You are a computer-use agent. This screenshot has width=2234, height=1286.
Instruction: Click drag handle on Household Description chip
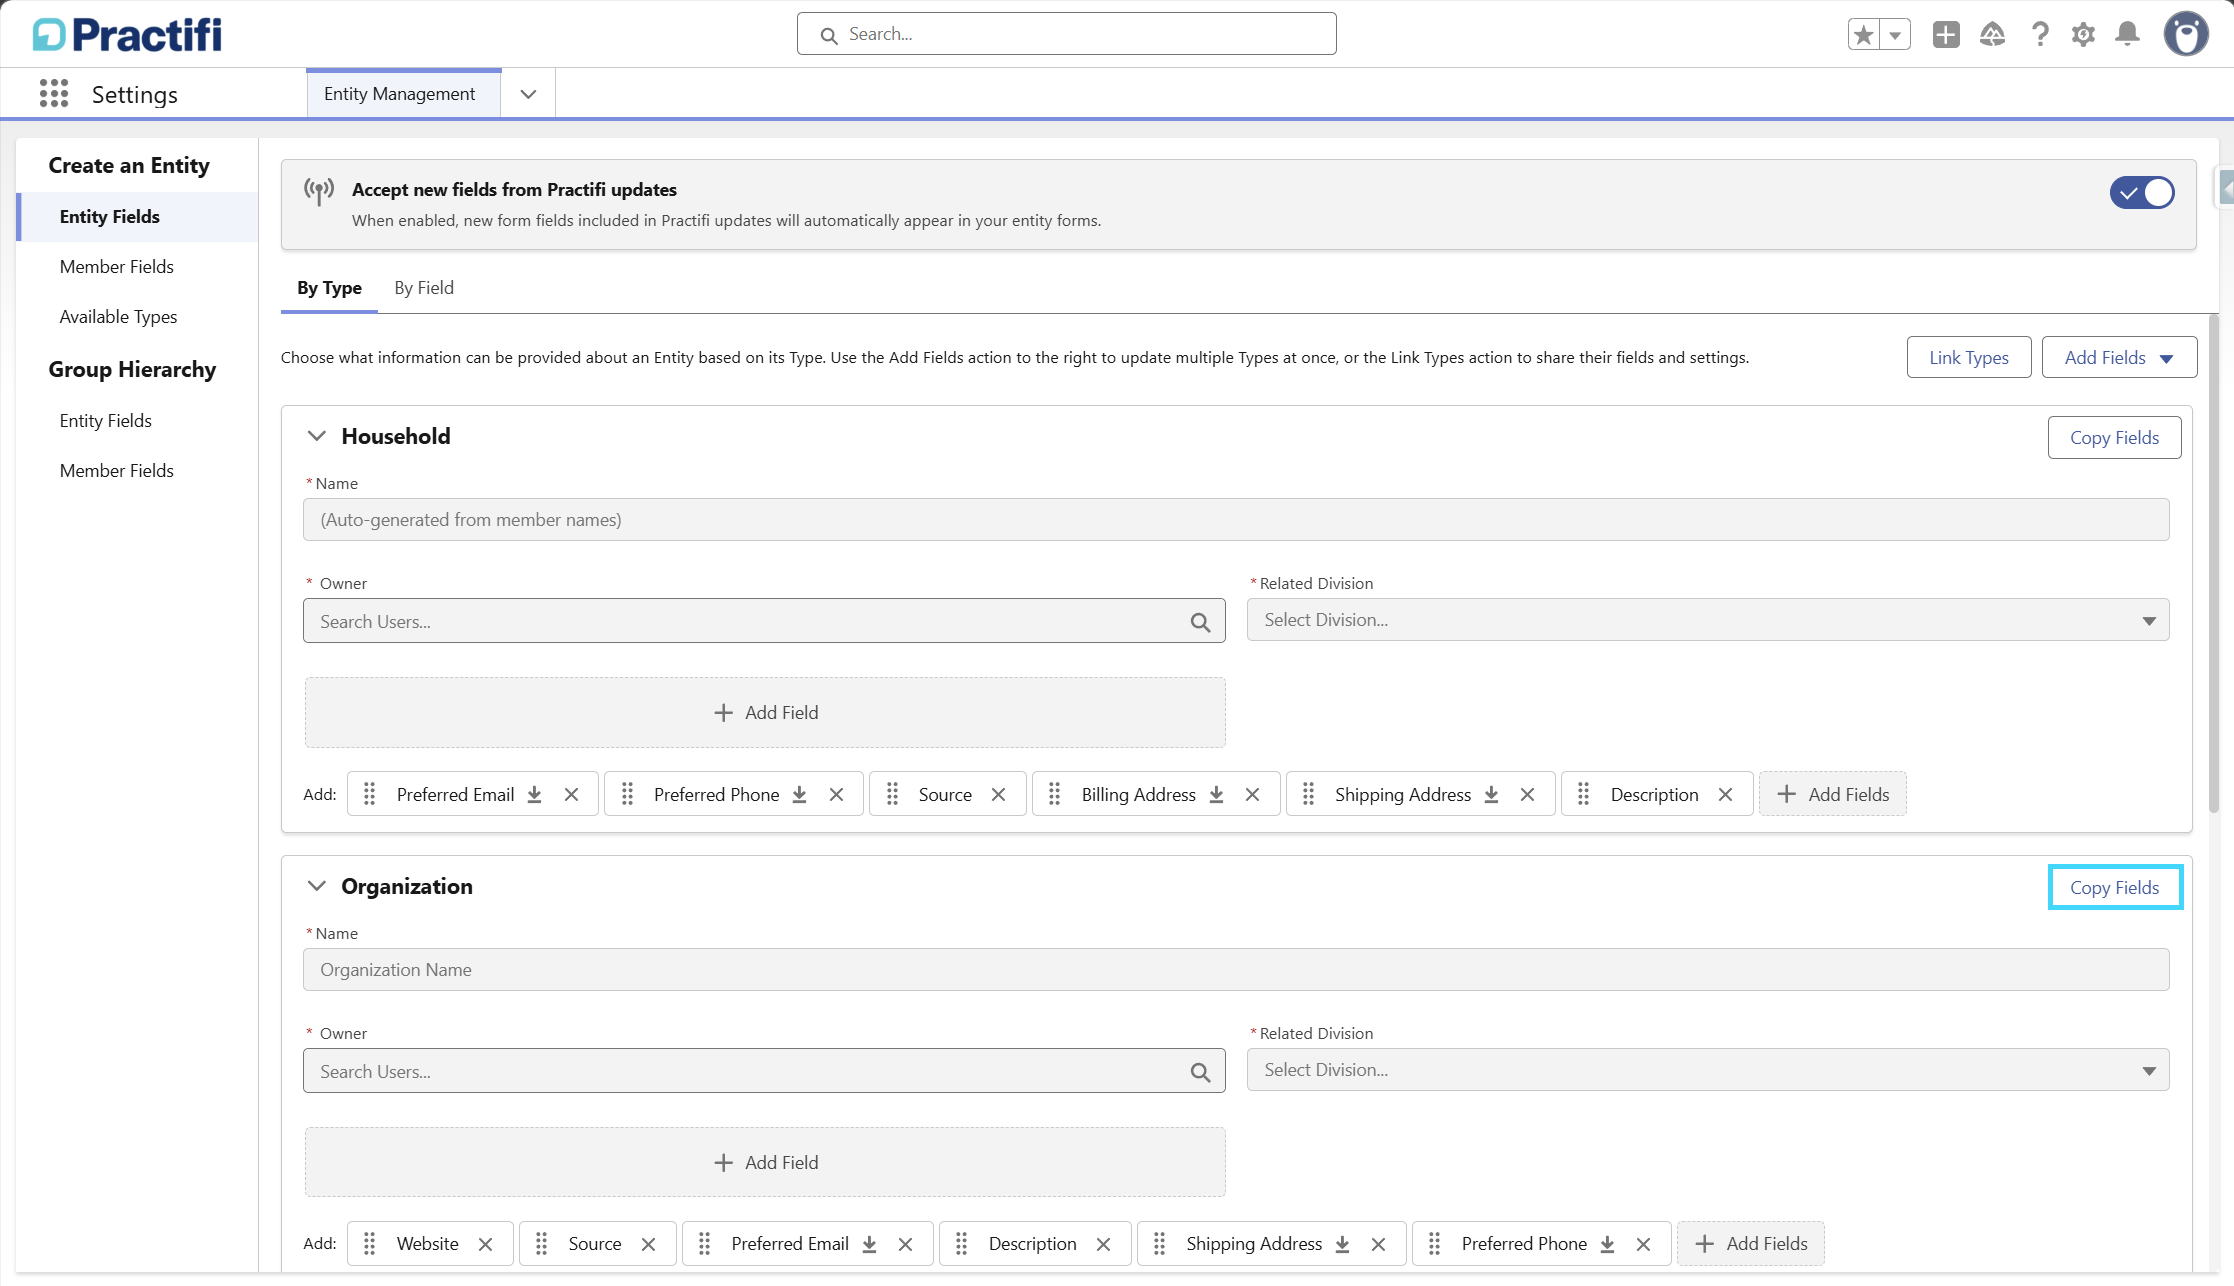click(1584, 795)
